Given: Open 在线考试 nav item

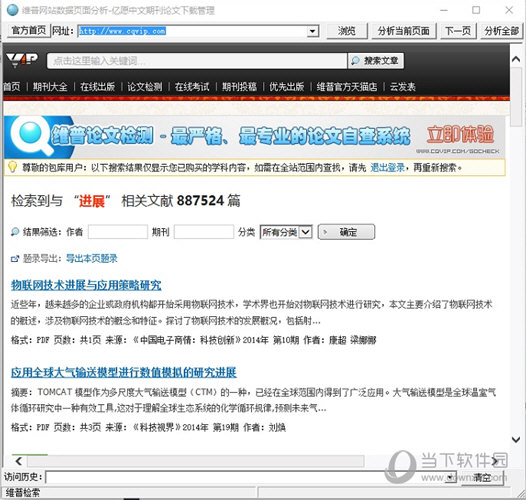Looking at the screenshot, I should (x=192, y=87).
